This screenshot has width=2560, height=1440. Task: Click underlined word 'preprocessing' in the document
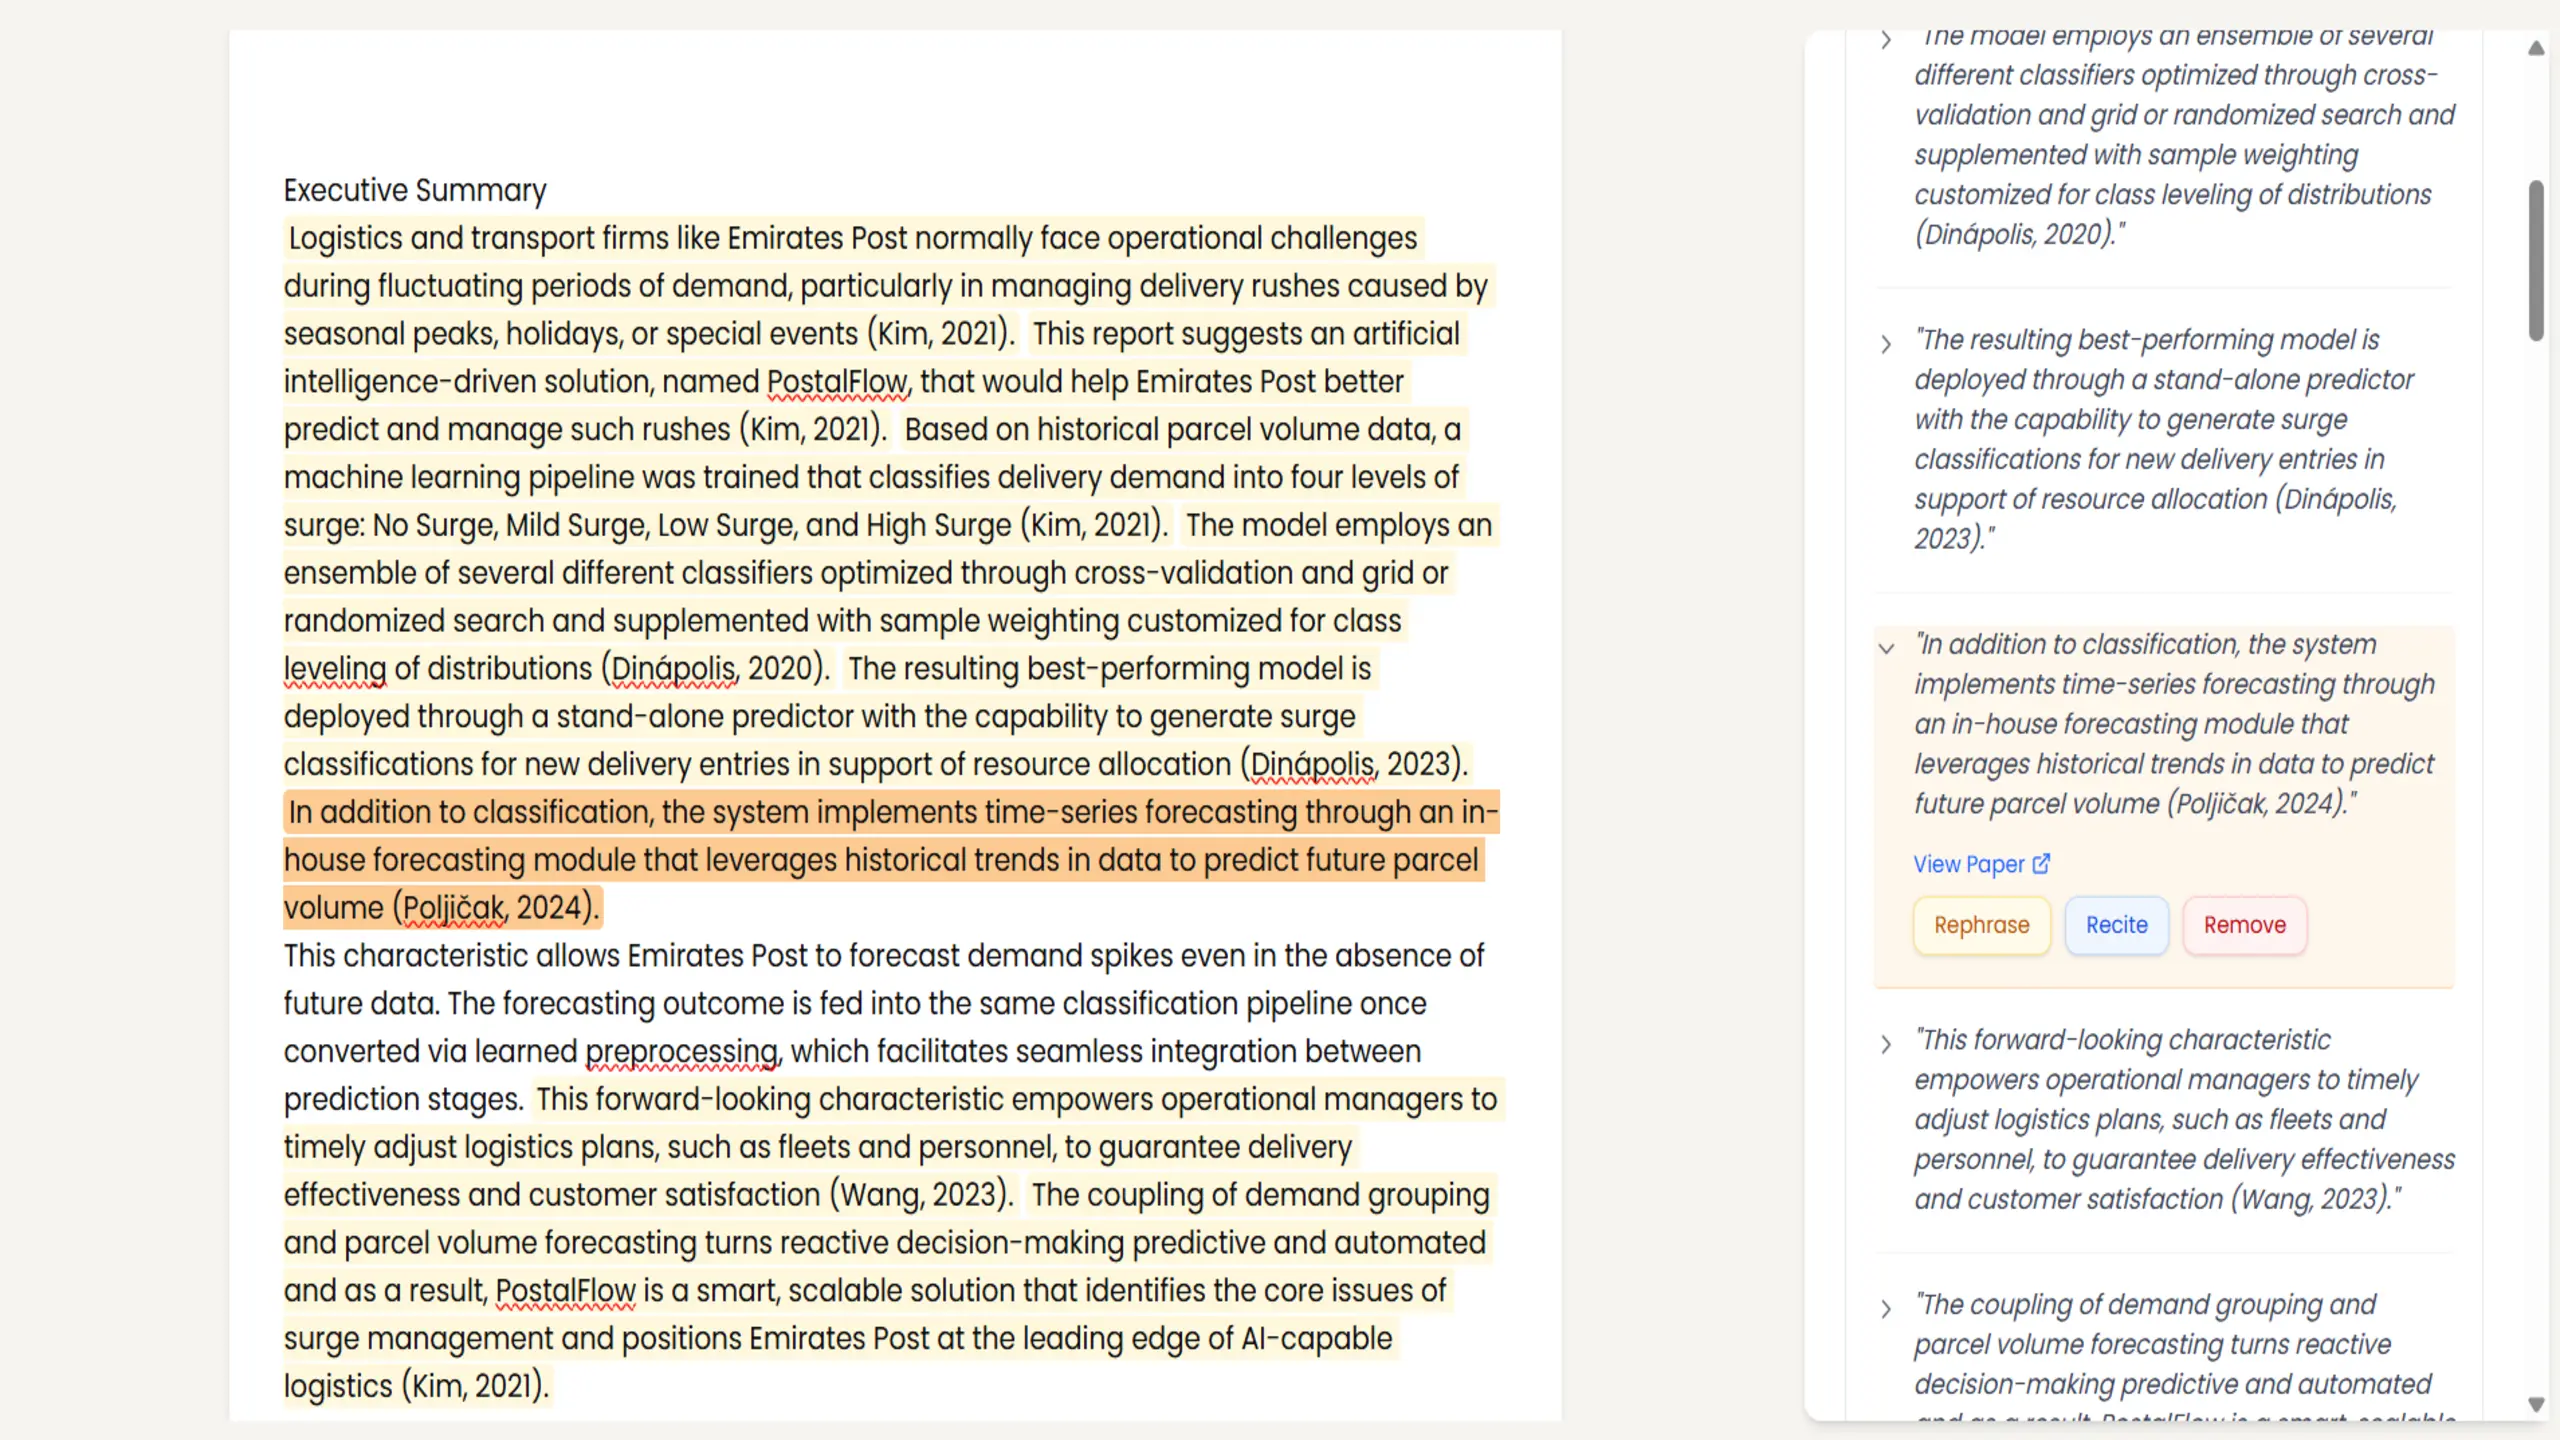(x=681, y=1052)
